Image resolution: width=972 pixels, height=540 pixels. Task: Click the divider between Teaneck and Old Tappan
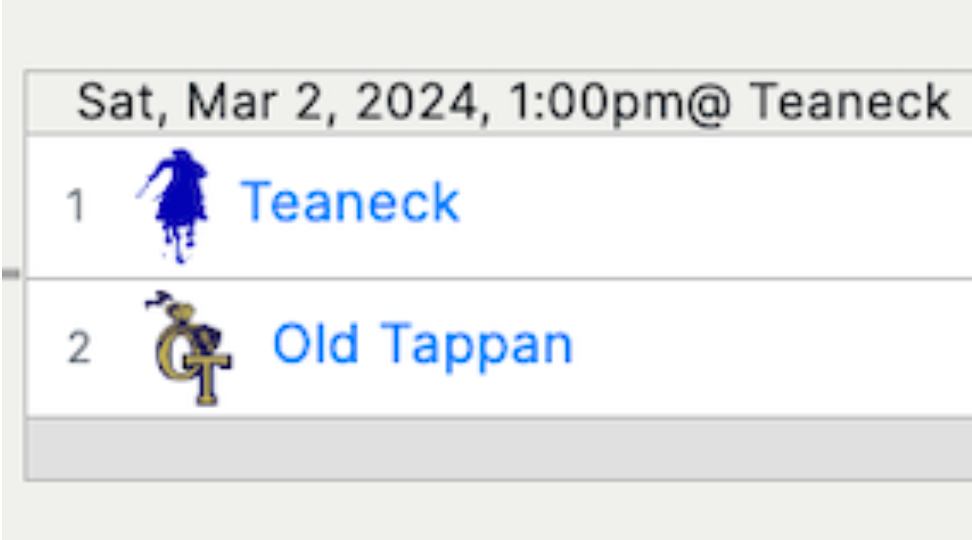point(500,279)
